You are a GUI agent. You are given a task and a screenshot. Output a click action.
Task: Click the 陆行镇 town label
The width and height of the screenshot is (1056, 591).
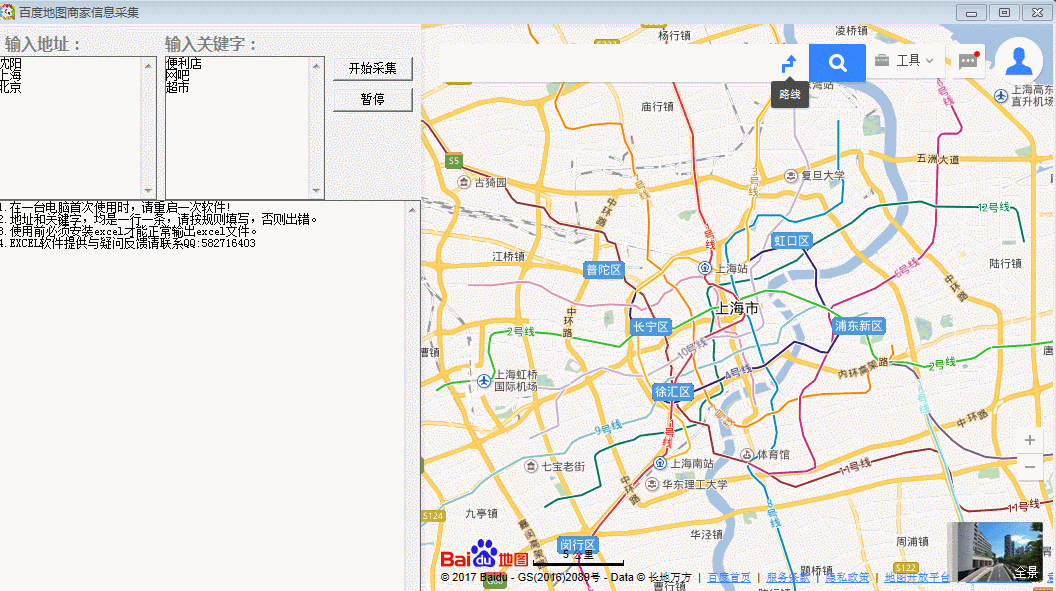click(x=1005, y=263)
